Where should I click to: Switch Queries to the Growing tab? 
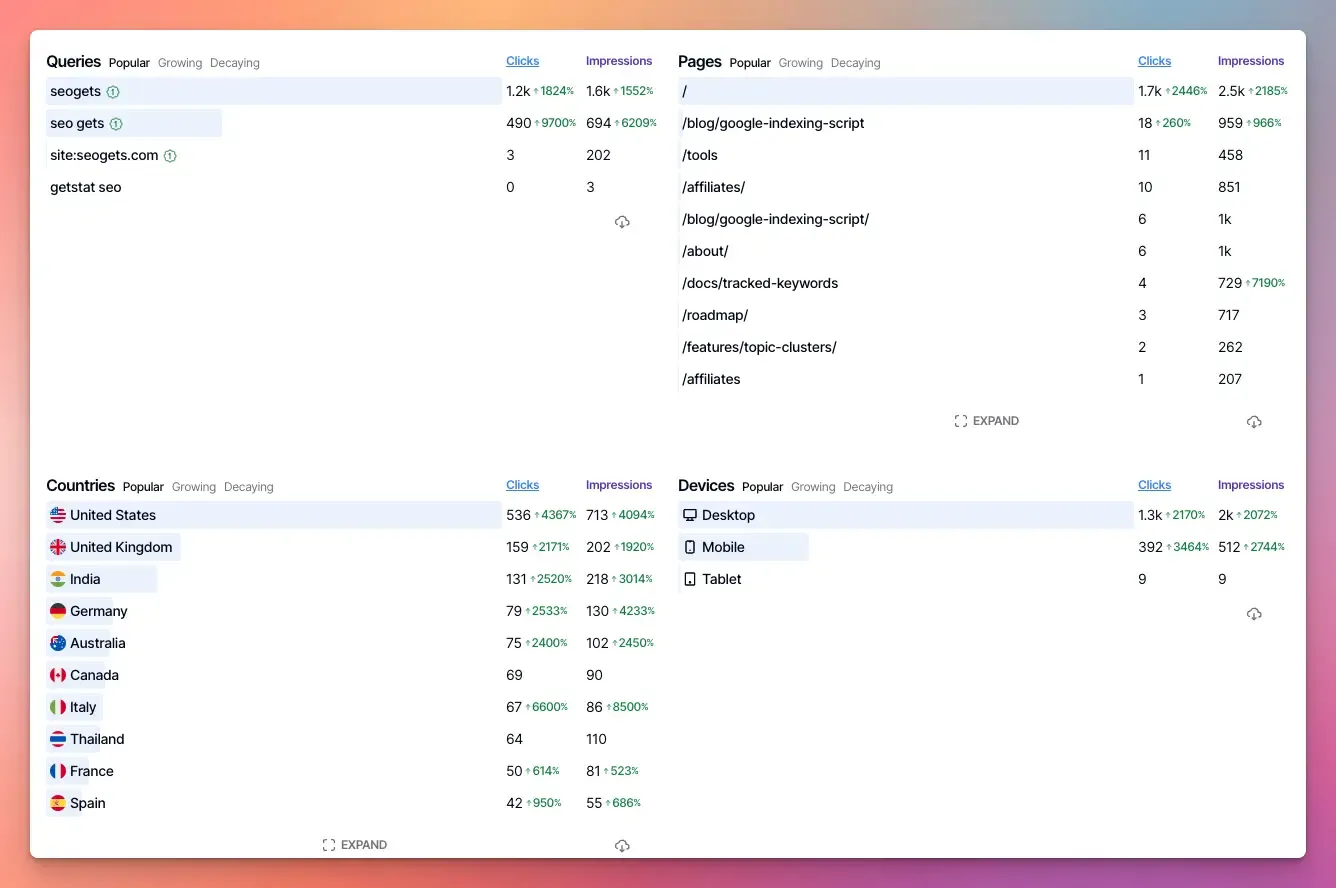[x=180, y=63]
